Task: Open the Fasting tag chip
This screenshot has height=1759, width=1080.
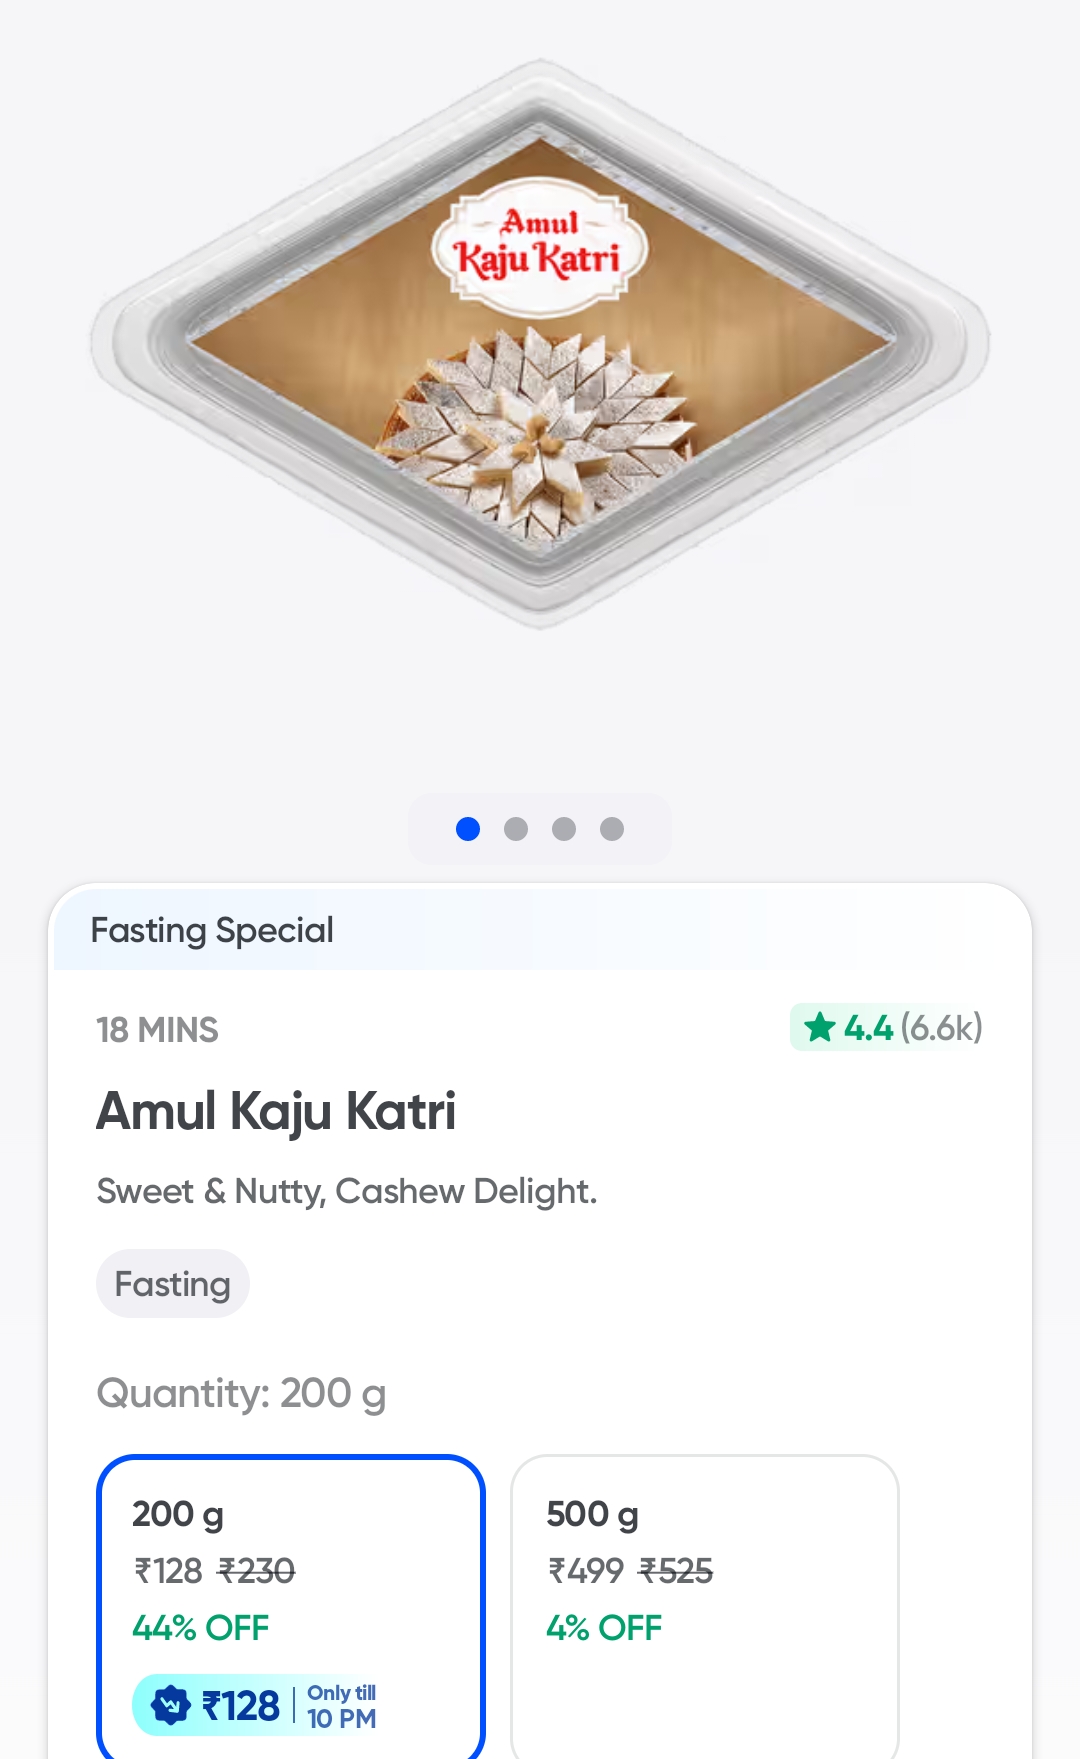Action: click(x=172, y=1284)
